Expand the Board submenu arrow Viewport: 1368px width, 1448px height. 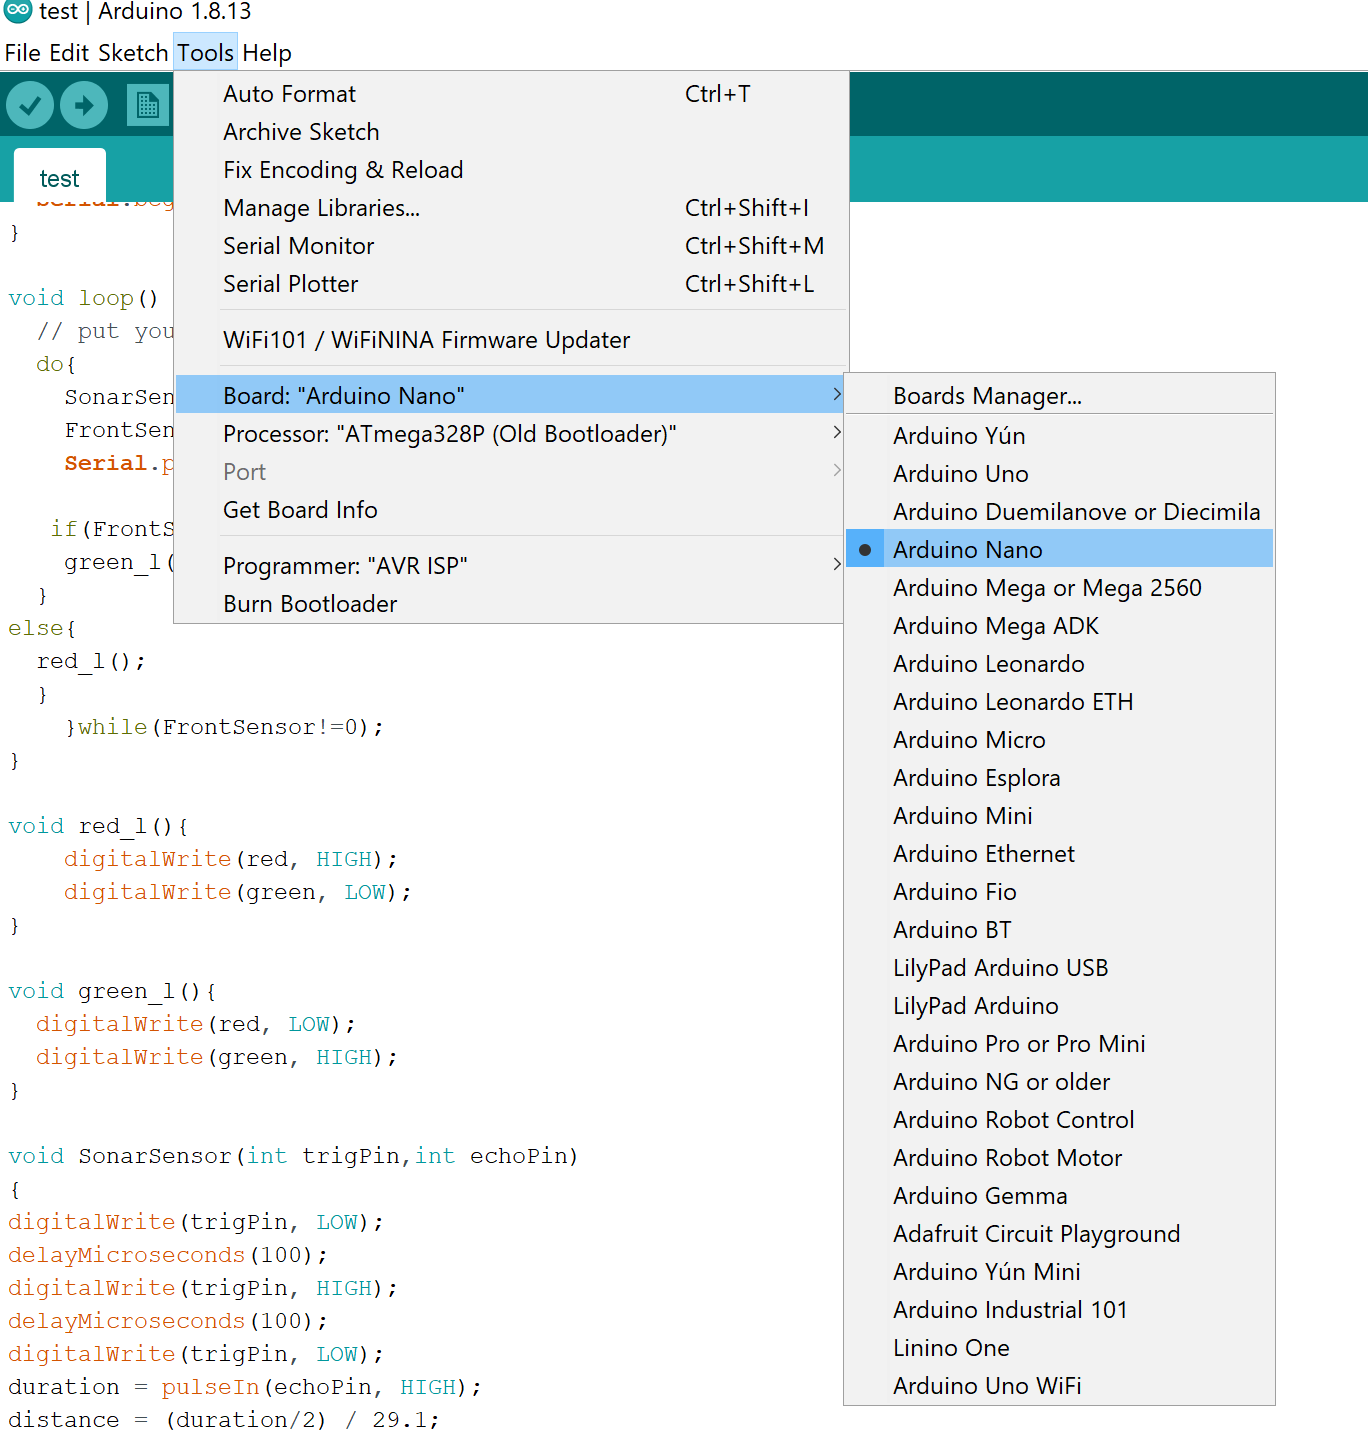point(837,395)
